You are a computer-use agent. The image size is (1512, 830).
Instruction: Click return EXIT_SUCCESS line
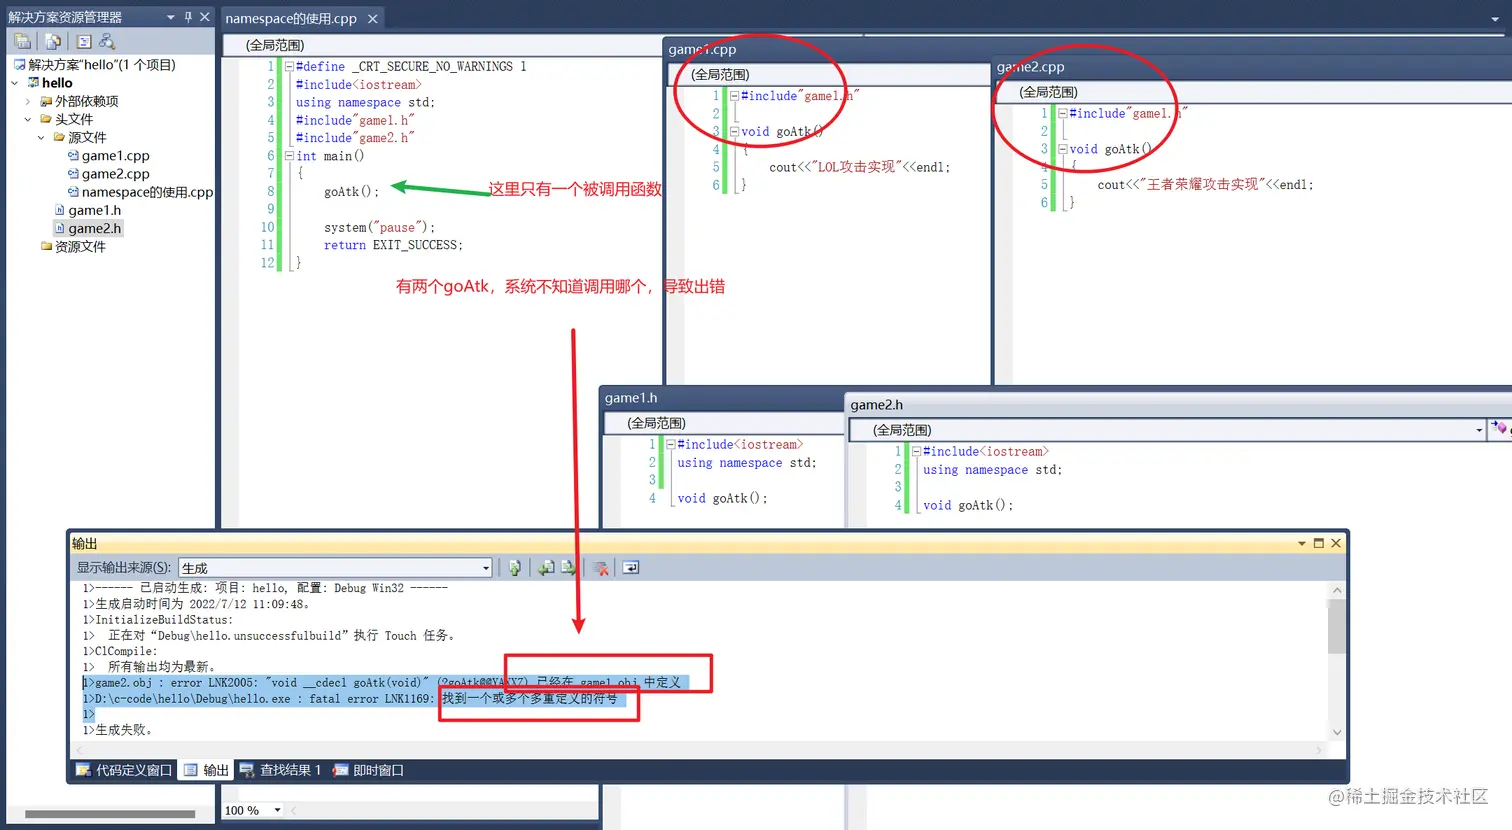click(x=393, y=245)
